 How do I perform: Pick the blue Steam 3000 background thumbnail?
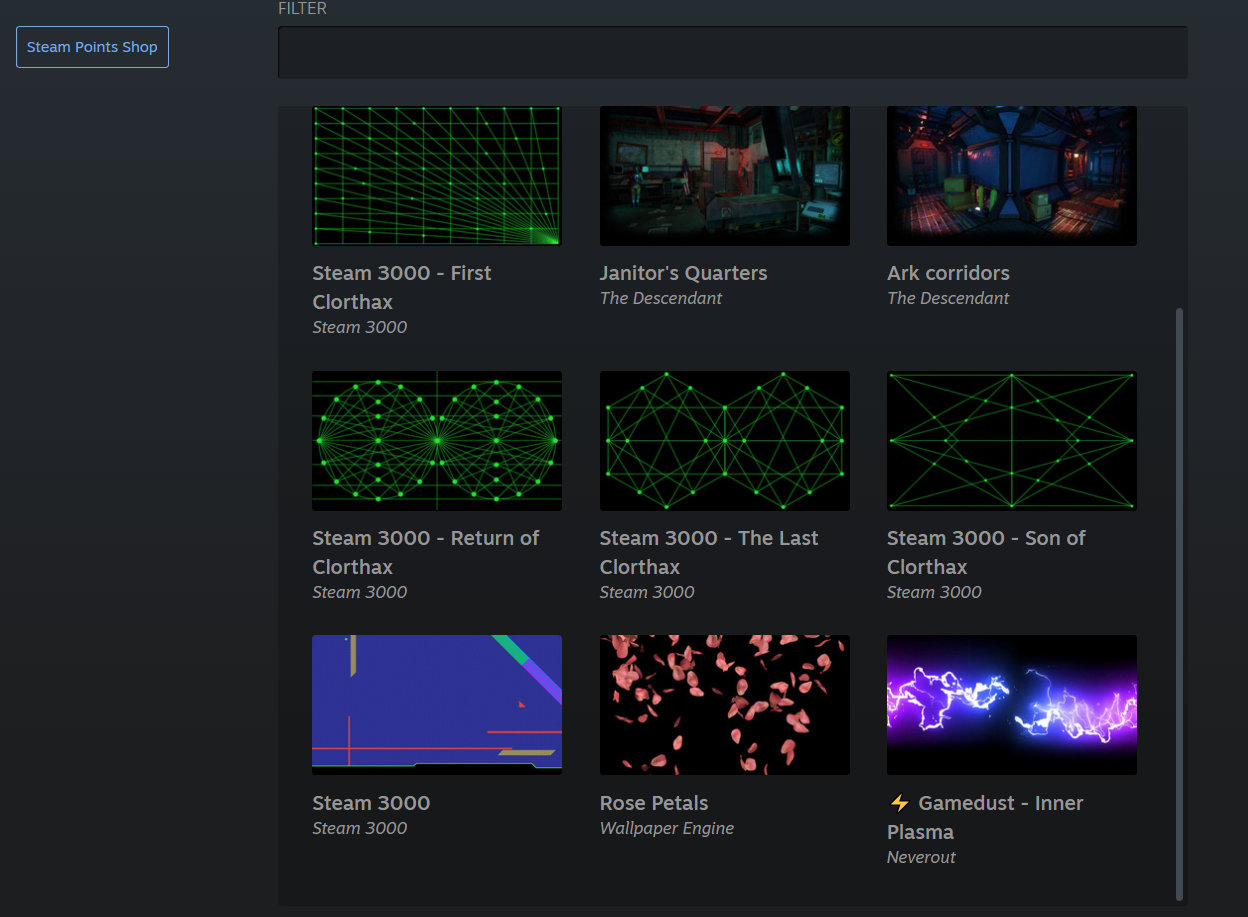437,705
